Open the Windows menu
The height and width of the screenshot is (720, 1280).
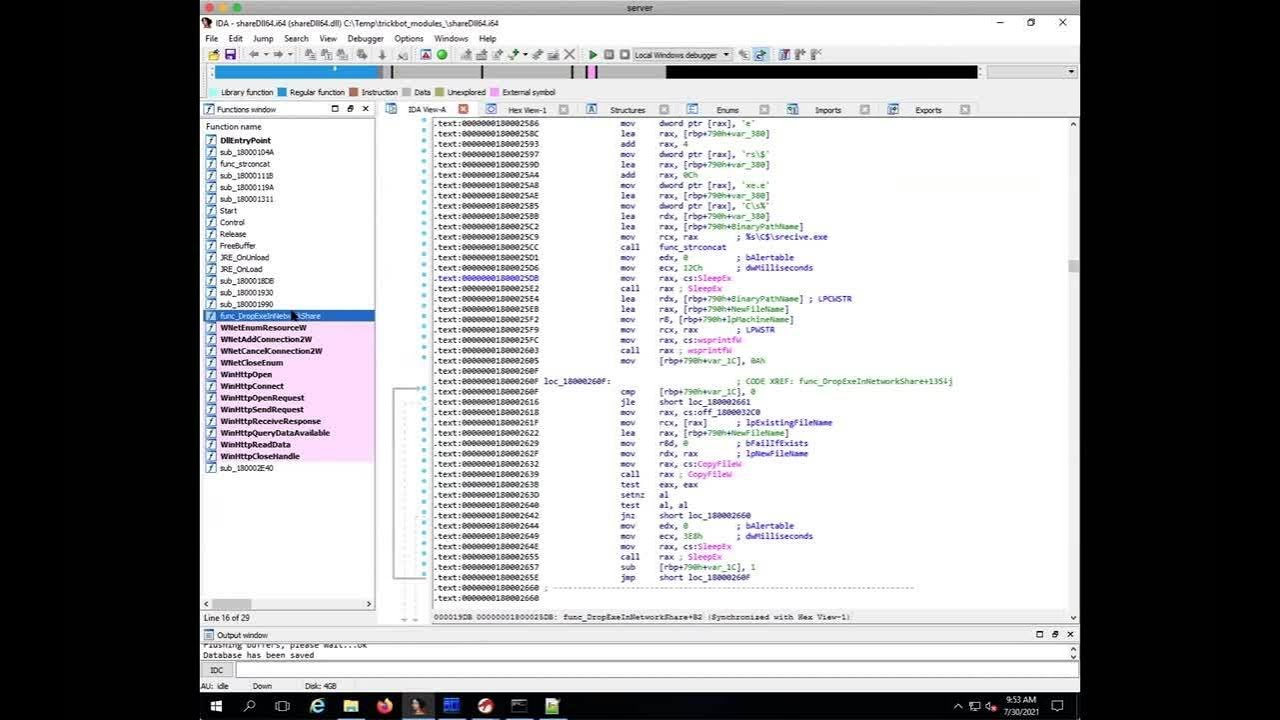[x=451, y=38]
